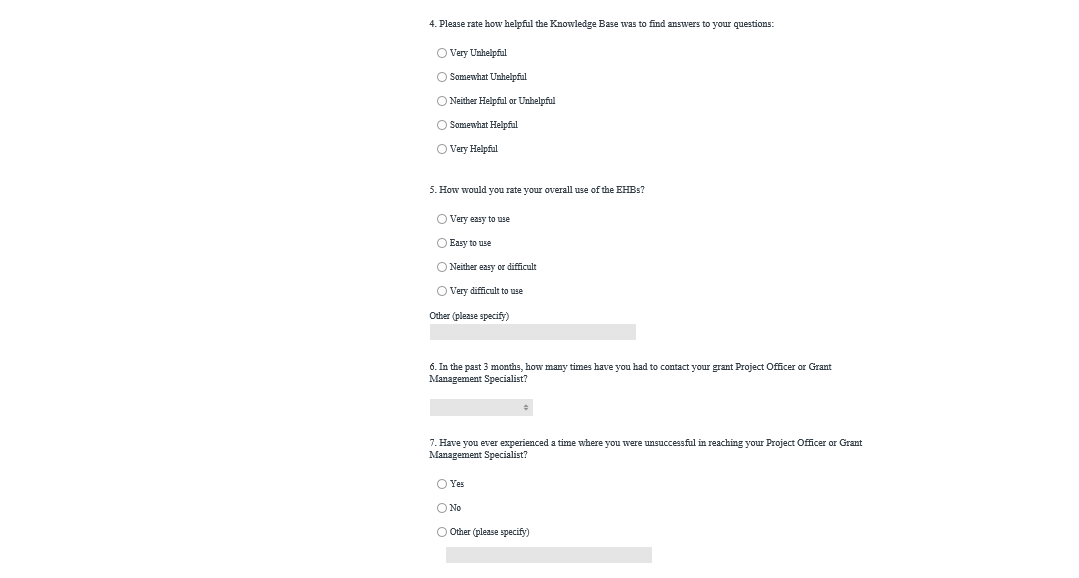Click the Neither easy or difficult label
This screenshot has height=578, width=1079.
point(493,267)
